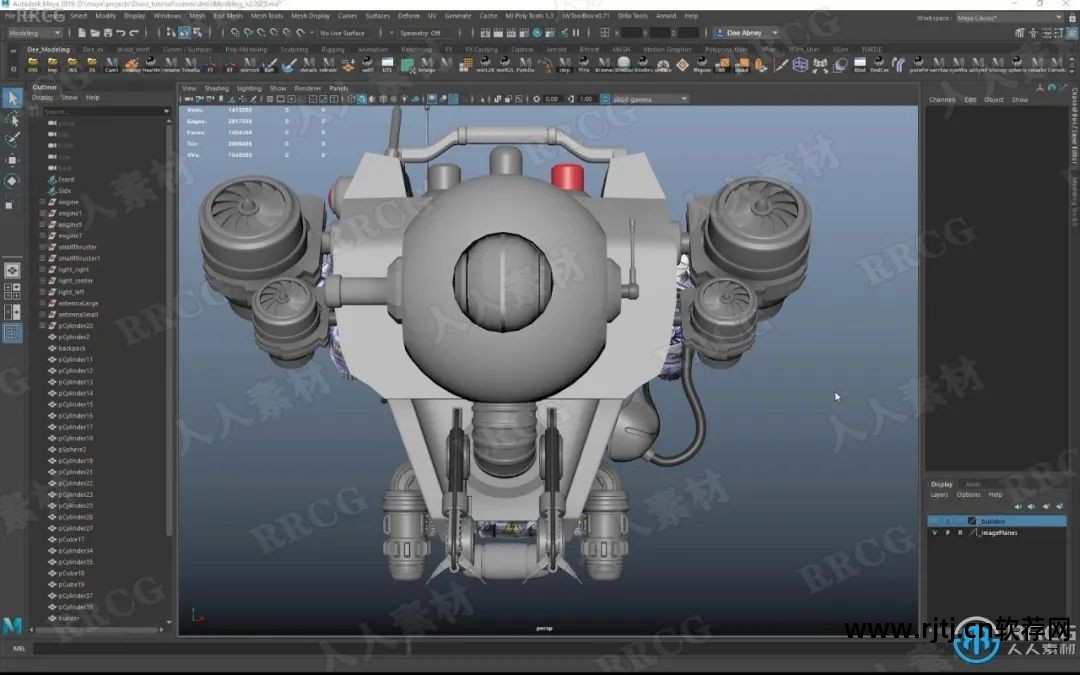Open the Modeling menu set dropdown

(x=35, y=33)
